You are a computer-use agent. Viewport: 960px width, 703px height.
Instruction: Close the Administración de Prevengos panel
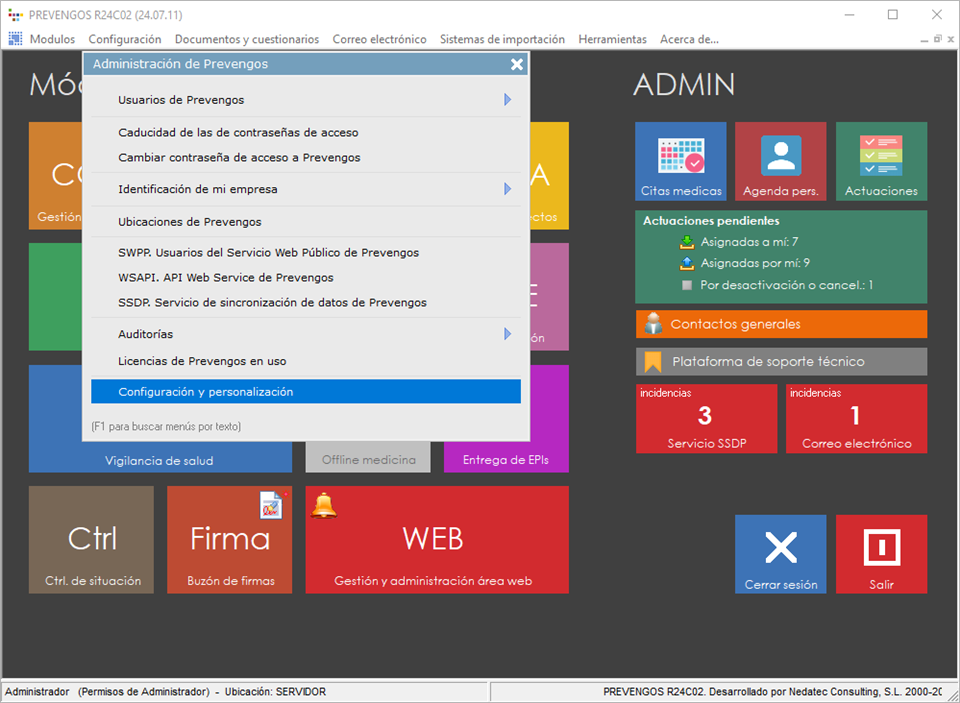[516, 64]
